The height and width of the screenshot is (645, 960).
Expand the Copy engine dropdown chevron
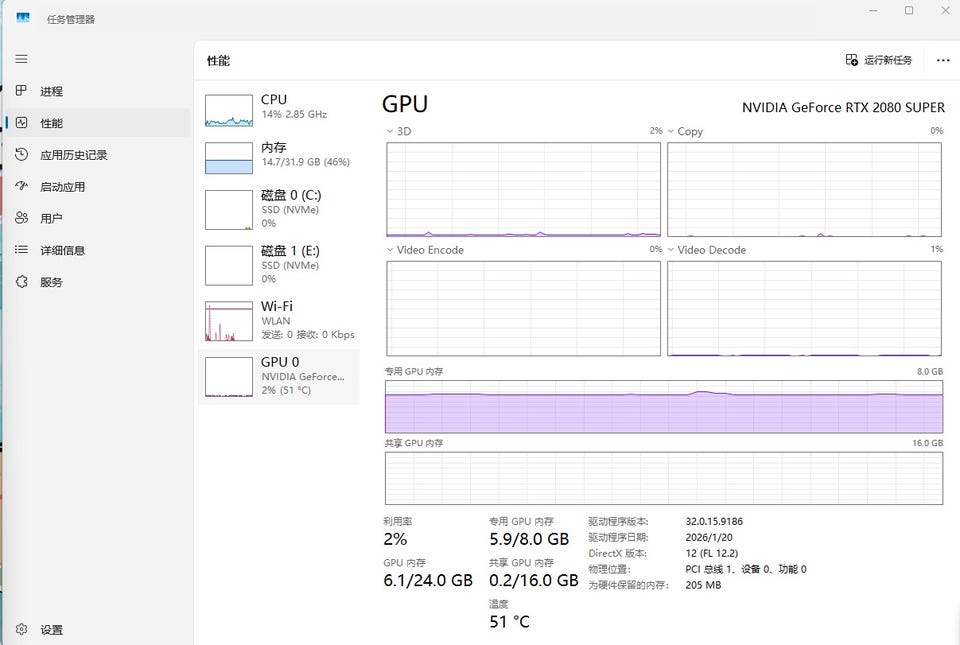pos(671,131)
